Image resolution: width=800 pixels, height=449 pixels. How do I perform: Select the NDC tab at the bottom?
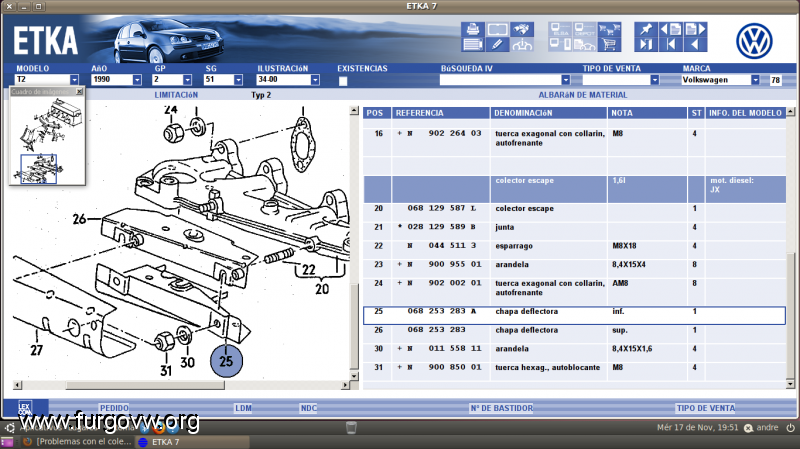[x=309, y=408]
